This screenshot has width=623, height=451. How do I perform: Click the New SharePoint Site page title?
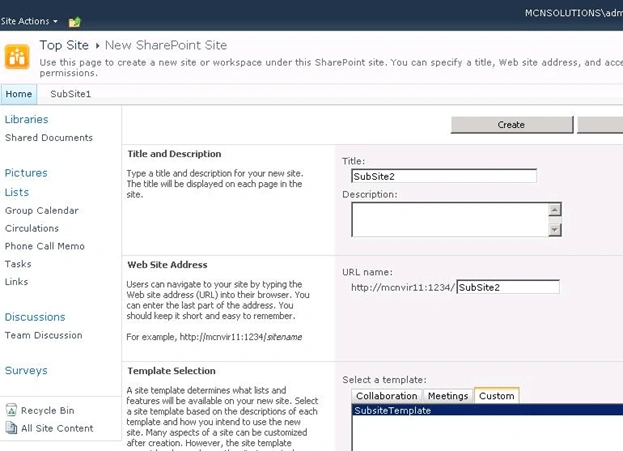166,45
